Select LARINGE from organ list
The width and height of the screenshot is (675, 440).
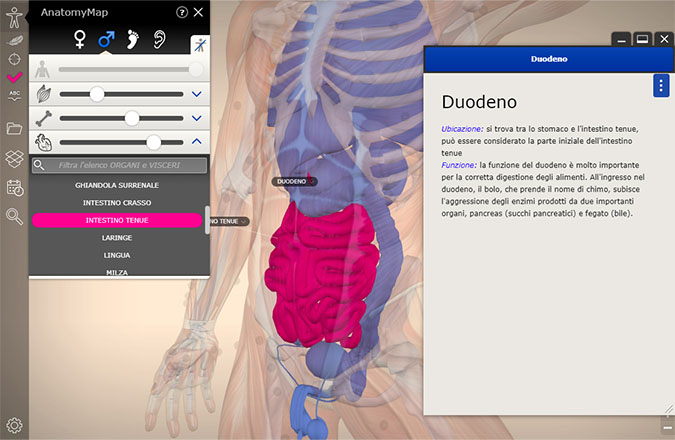click(x=117, y=237)
